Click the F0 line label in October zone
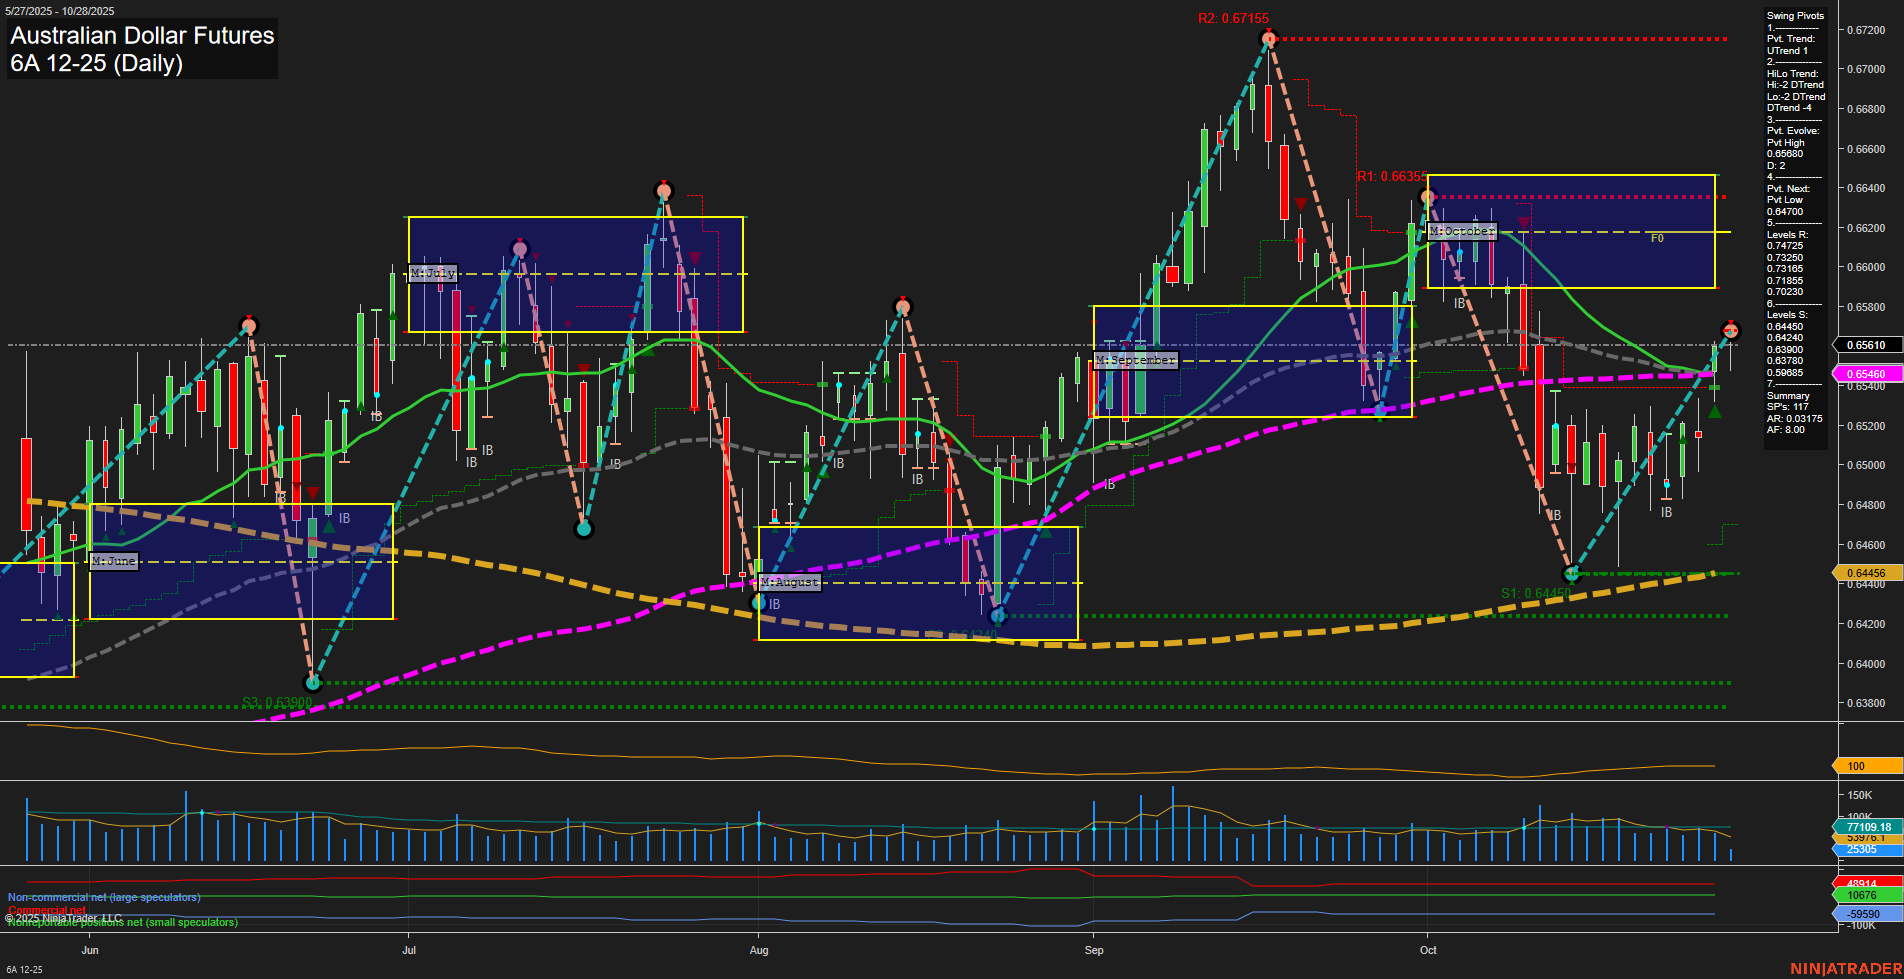Image resolution: width=1904 pixels, height=979 pixels. (x=1658, y=238)
